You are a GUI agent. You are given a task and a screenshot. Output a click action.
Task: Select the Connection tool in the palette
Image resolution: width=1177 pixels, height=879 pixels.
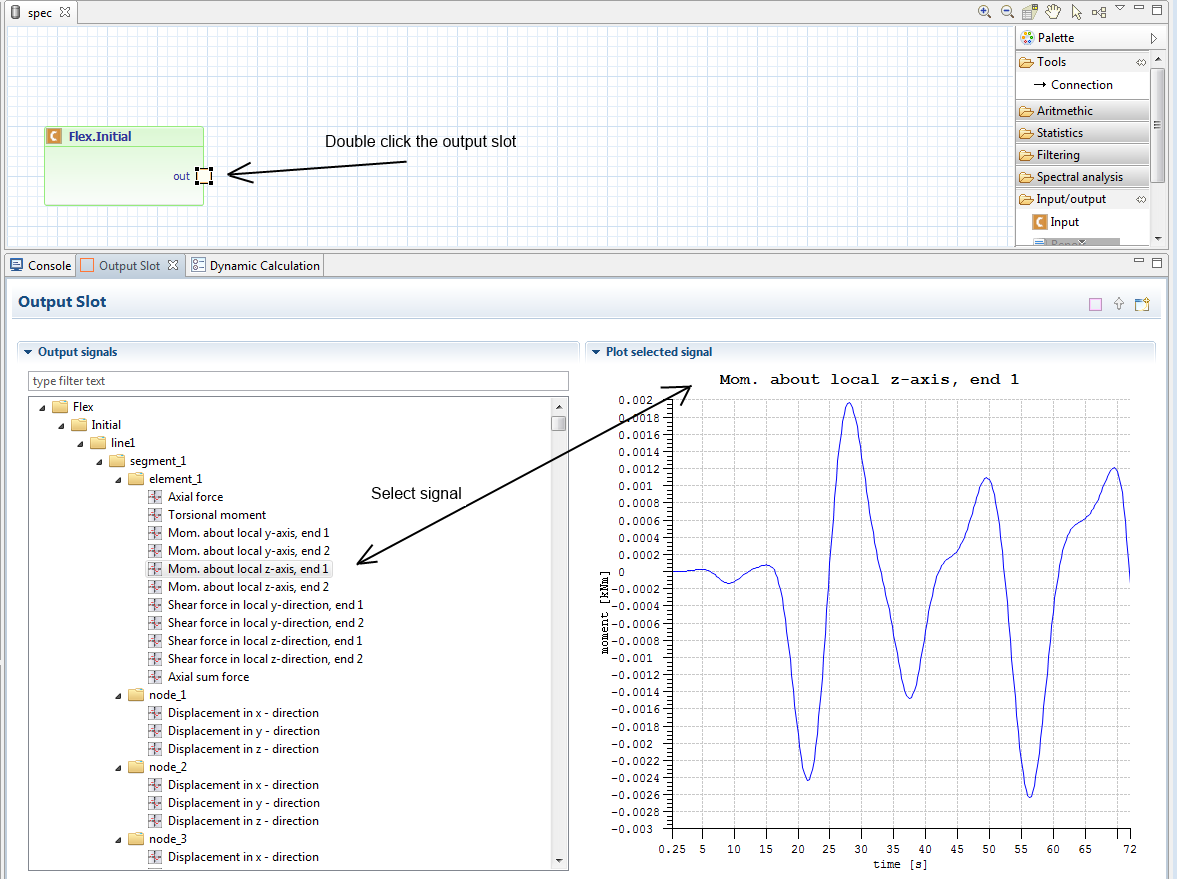pyautogui.click(x=1080, y=85)
